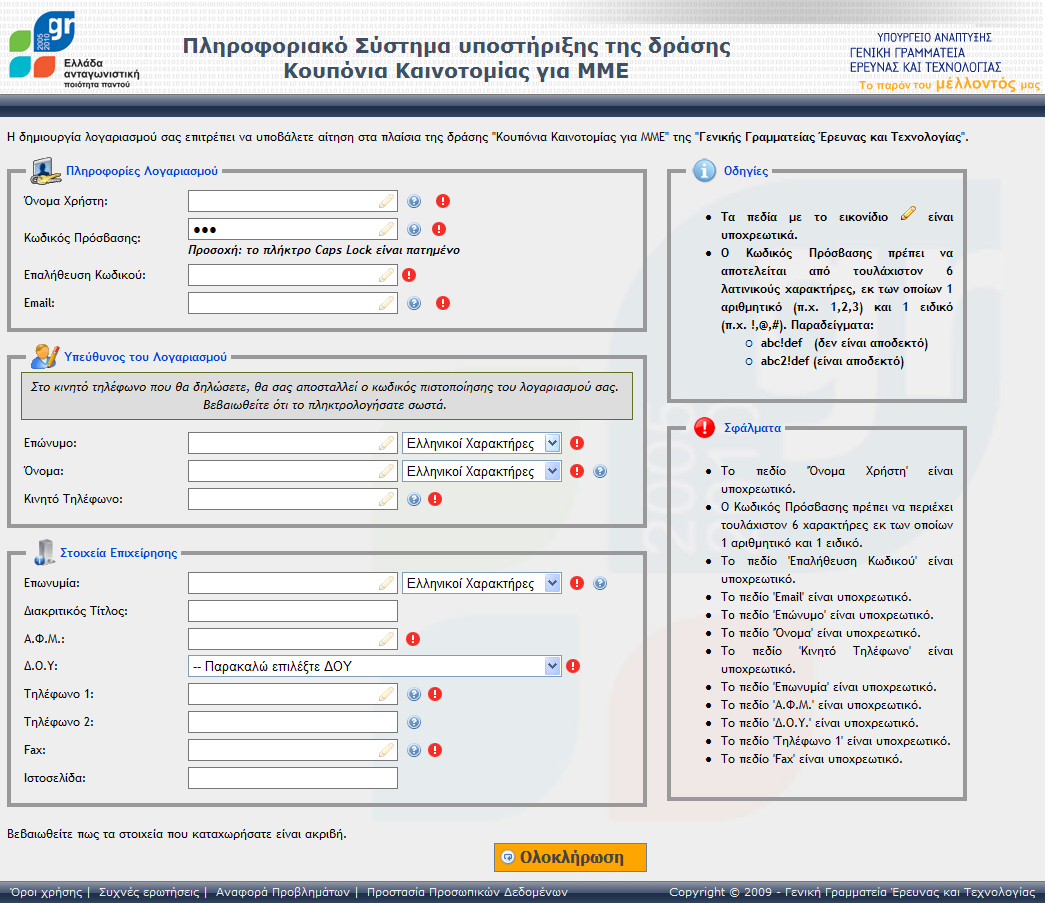Click the help icon beside Όνομα Χρήστη
Screen dimensions: 1045x903
click(x=414, y=201)
